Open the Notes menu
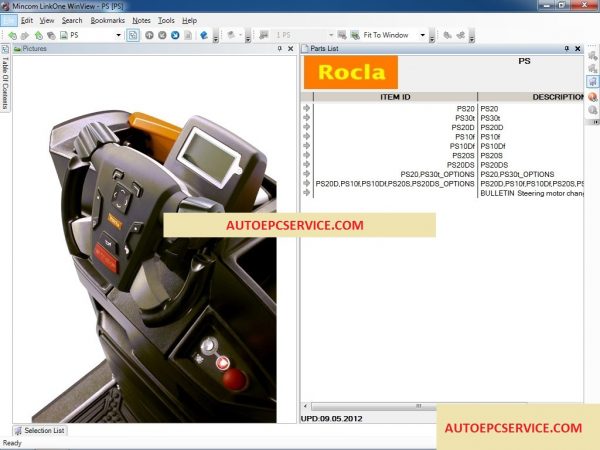Screen dimensions: 600x450 tap(141, 21)
